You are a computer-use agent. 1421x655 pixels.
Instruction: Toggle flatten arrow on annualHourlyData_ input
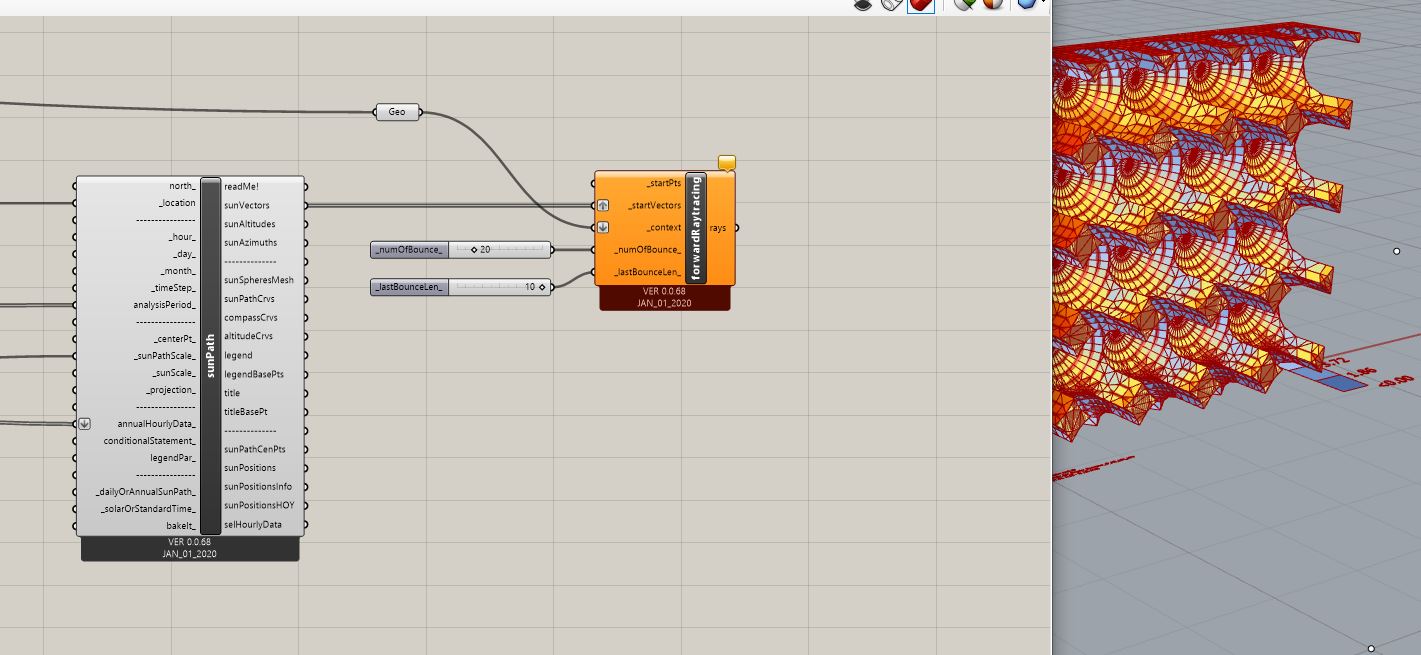pyautogui.click(x=84, y=422)
